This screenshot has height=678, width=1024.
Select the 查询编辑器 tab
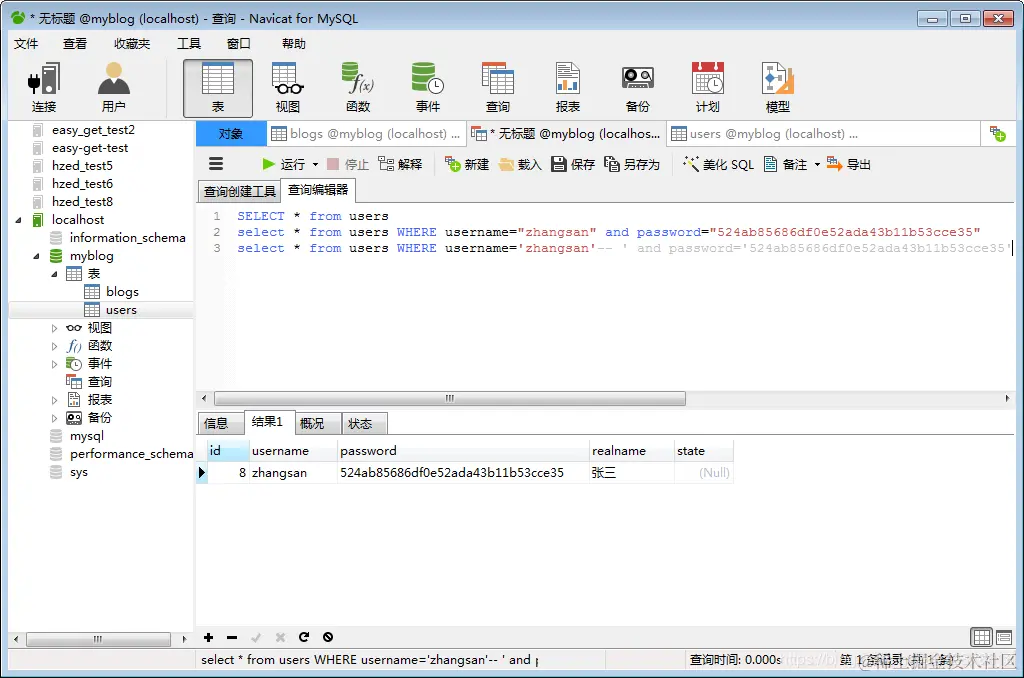[318, 189]
